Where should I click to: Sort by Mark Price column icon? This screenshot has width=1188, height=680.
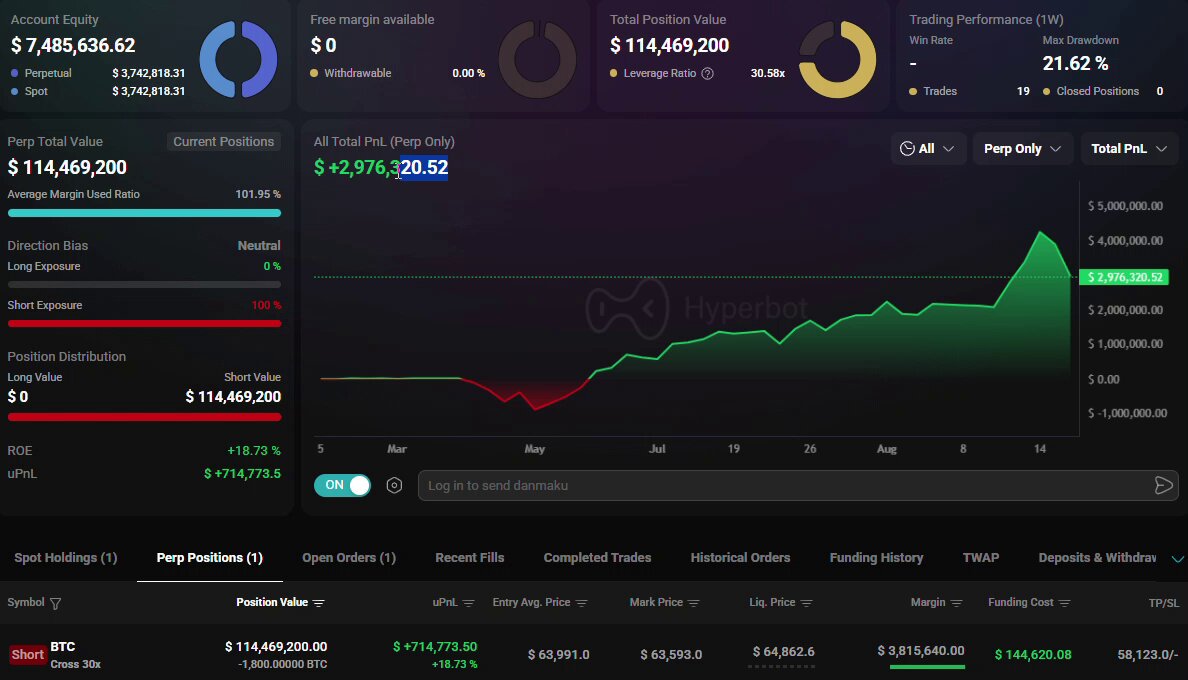click(x=693, y=603)
